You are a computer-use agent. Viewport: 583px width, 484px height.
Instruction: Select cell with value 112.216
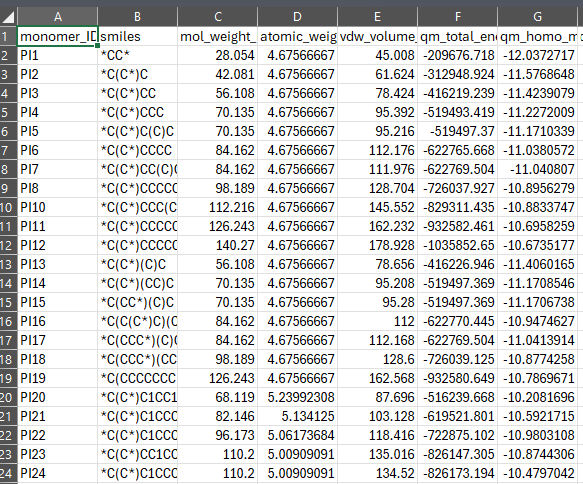point(218,207)
